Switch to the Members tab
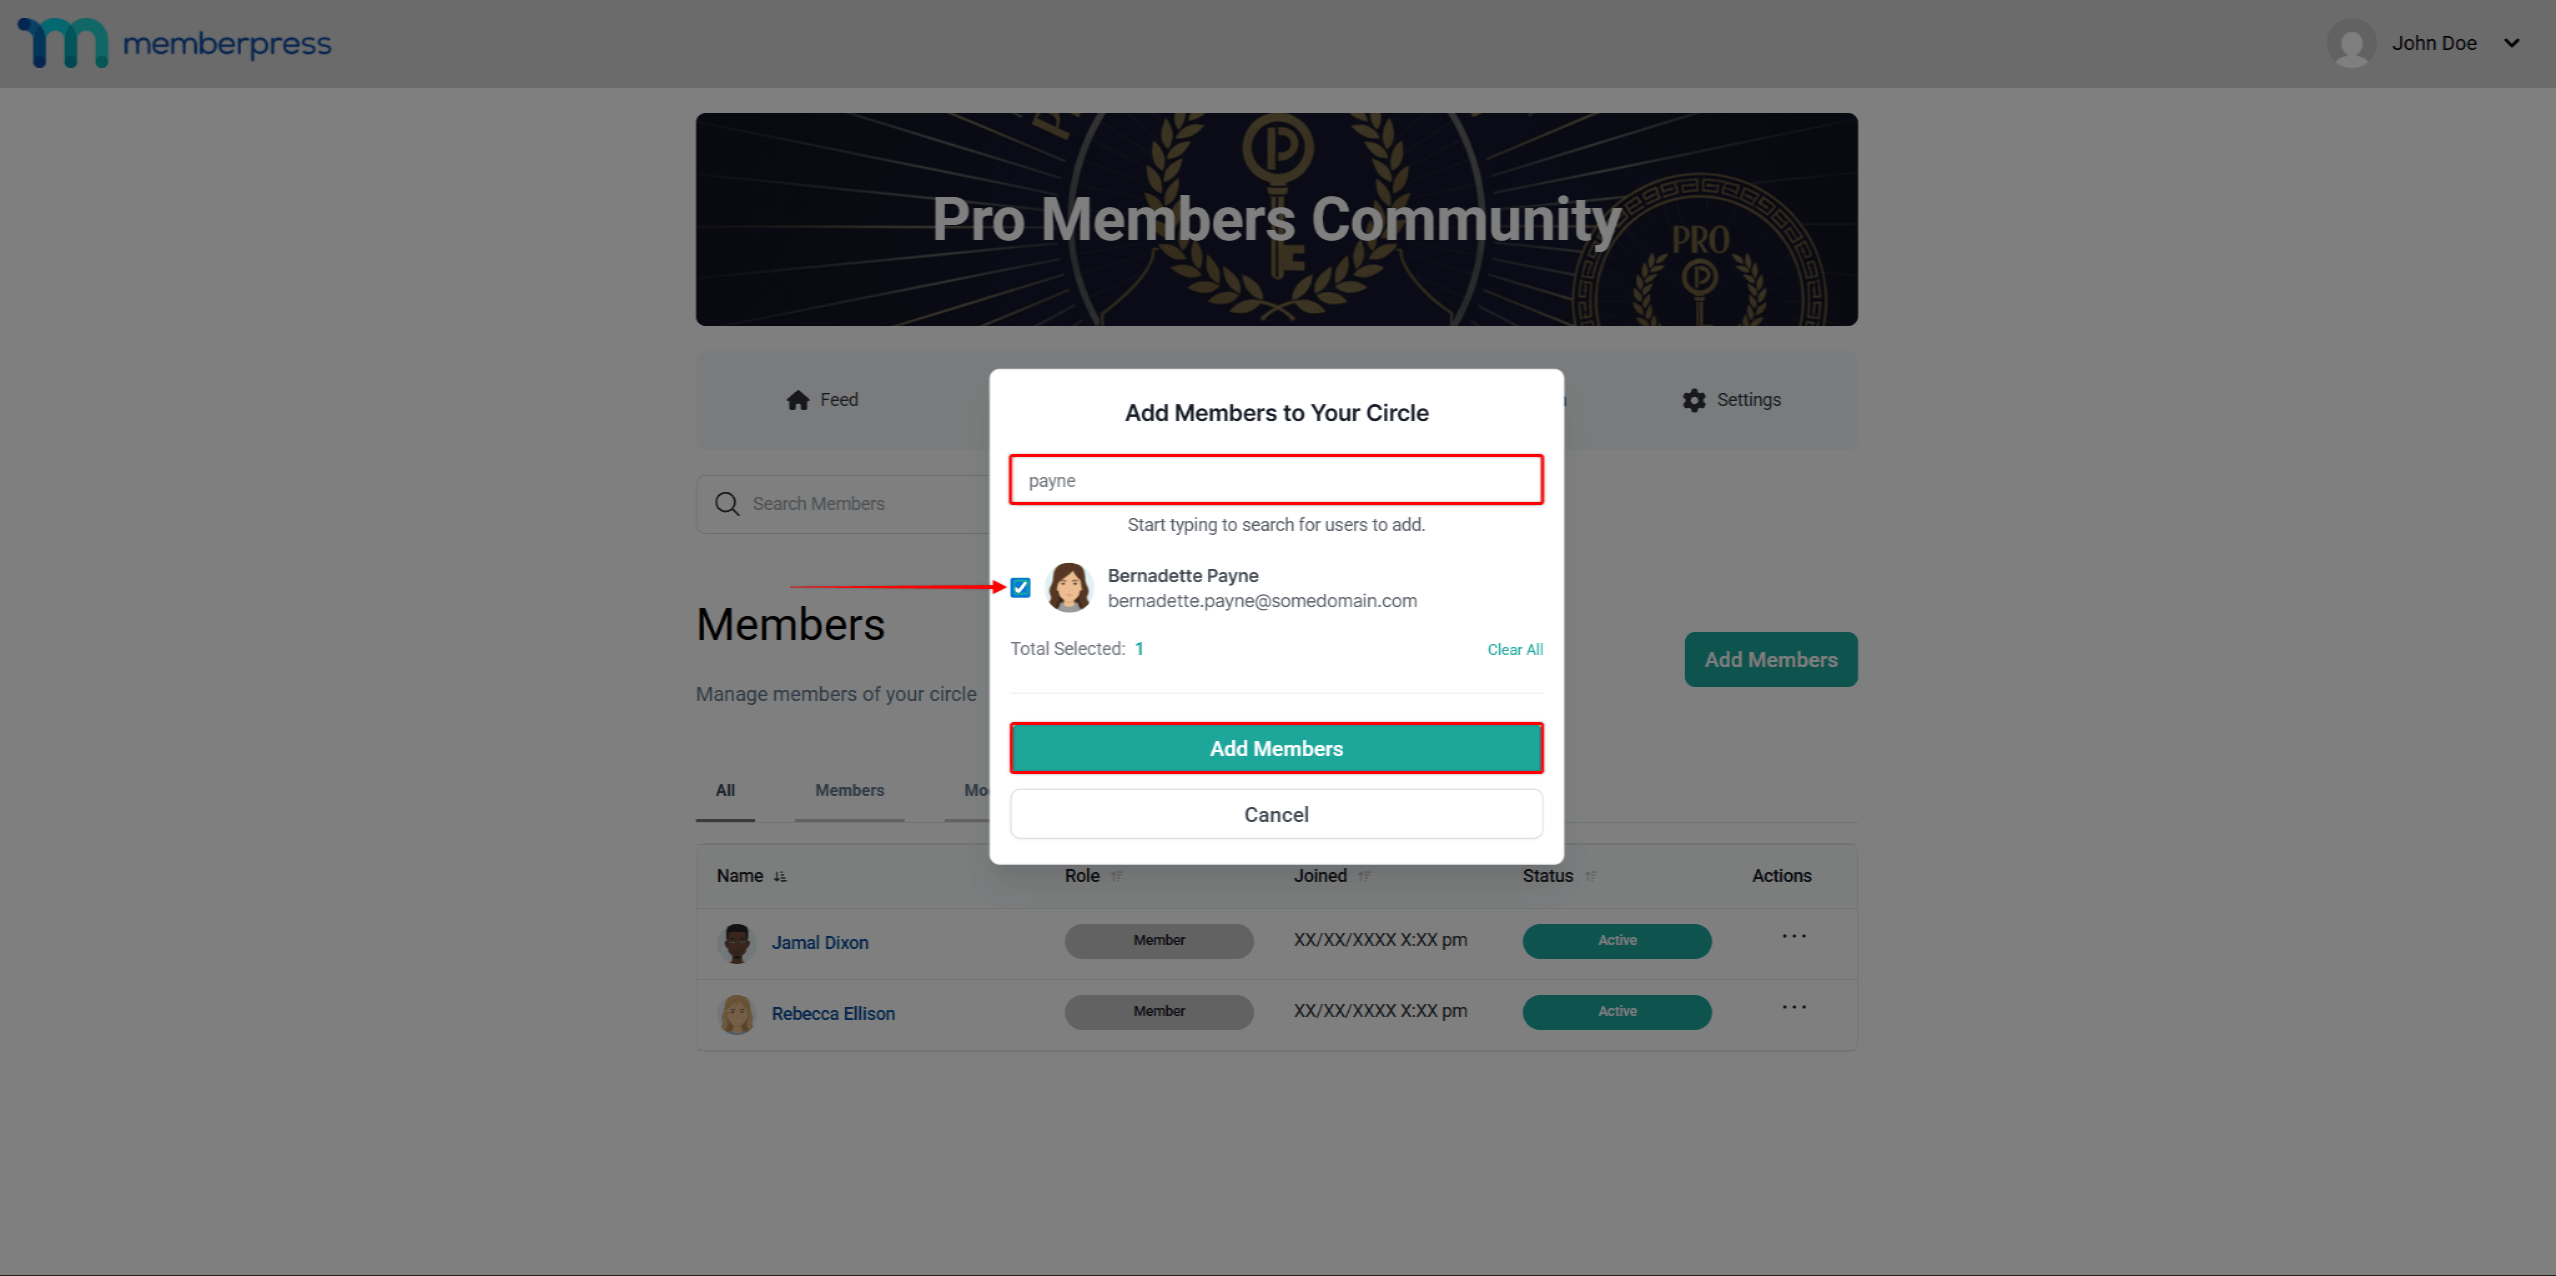The height and width of the screenshot is (1276, 2556). [849, 791]
